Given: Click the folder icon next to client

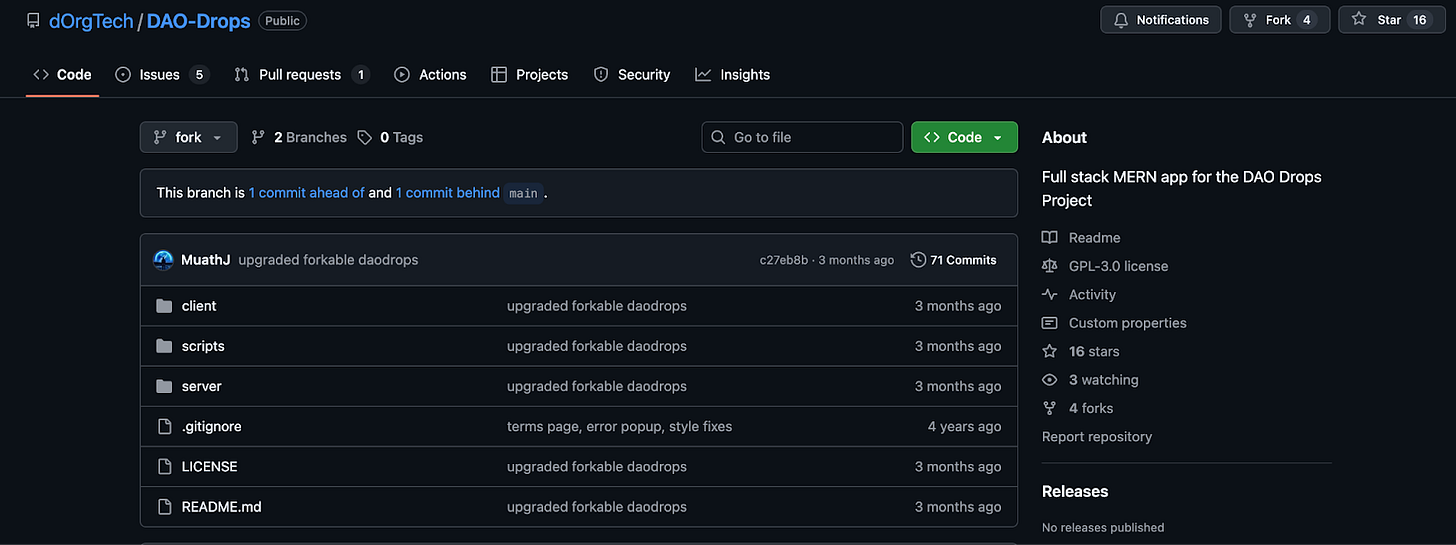Looking at the screenshot, I should coord(164,306).
